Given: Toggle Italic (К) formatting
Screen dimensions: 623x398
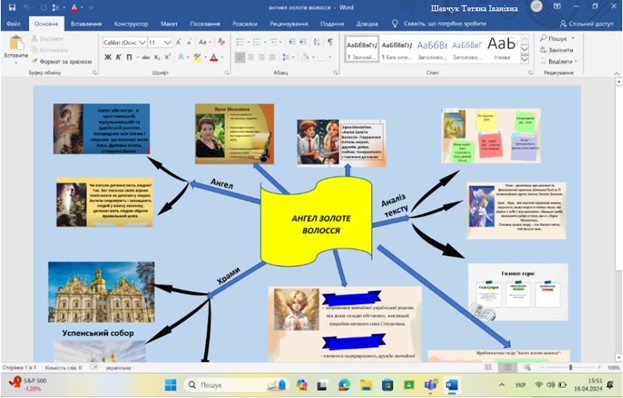Looking at the screenshot, I should (118, 58).
